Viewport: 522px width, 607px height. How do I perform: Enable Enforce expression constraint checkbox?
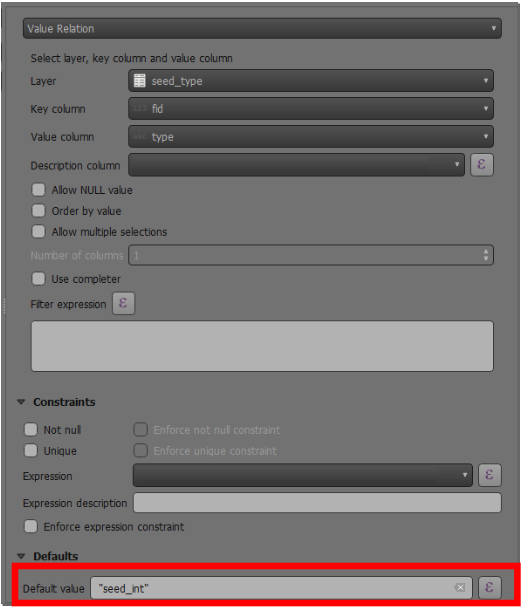pyautogui.click(x=31, y=526)
